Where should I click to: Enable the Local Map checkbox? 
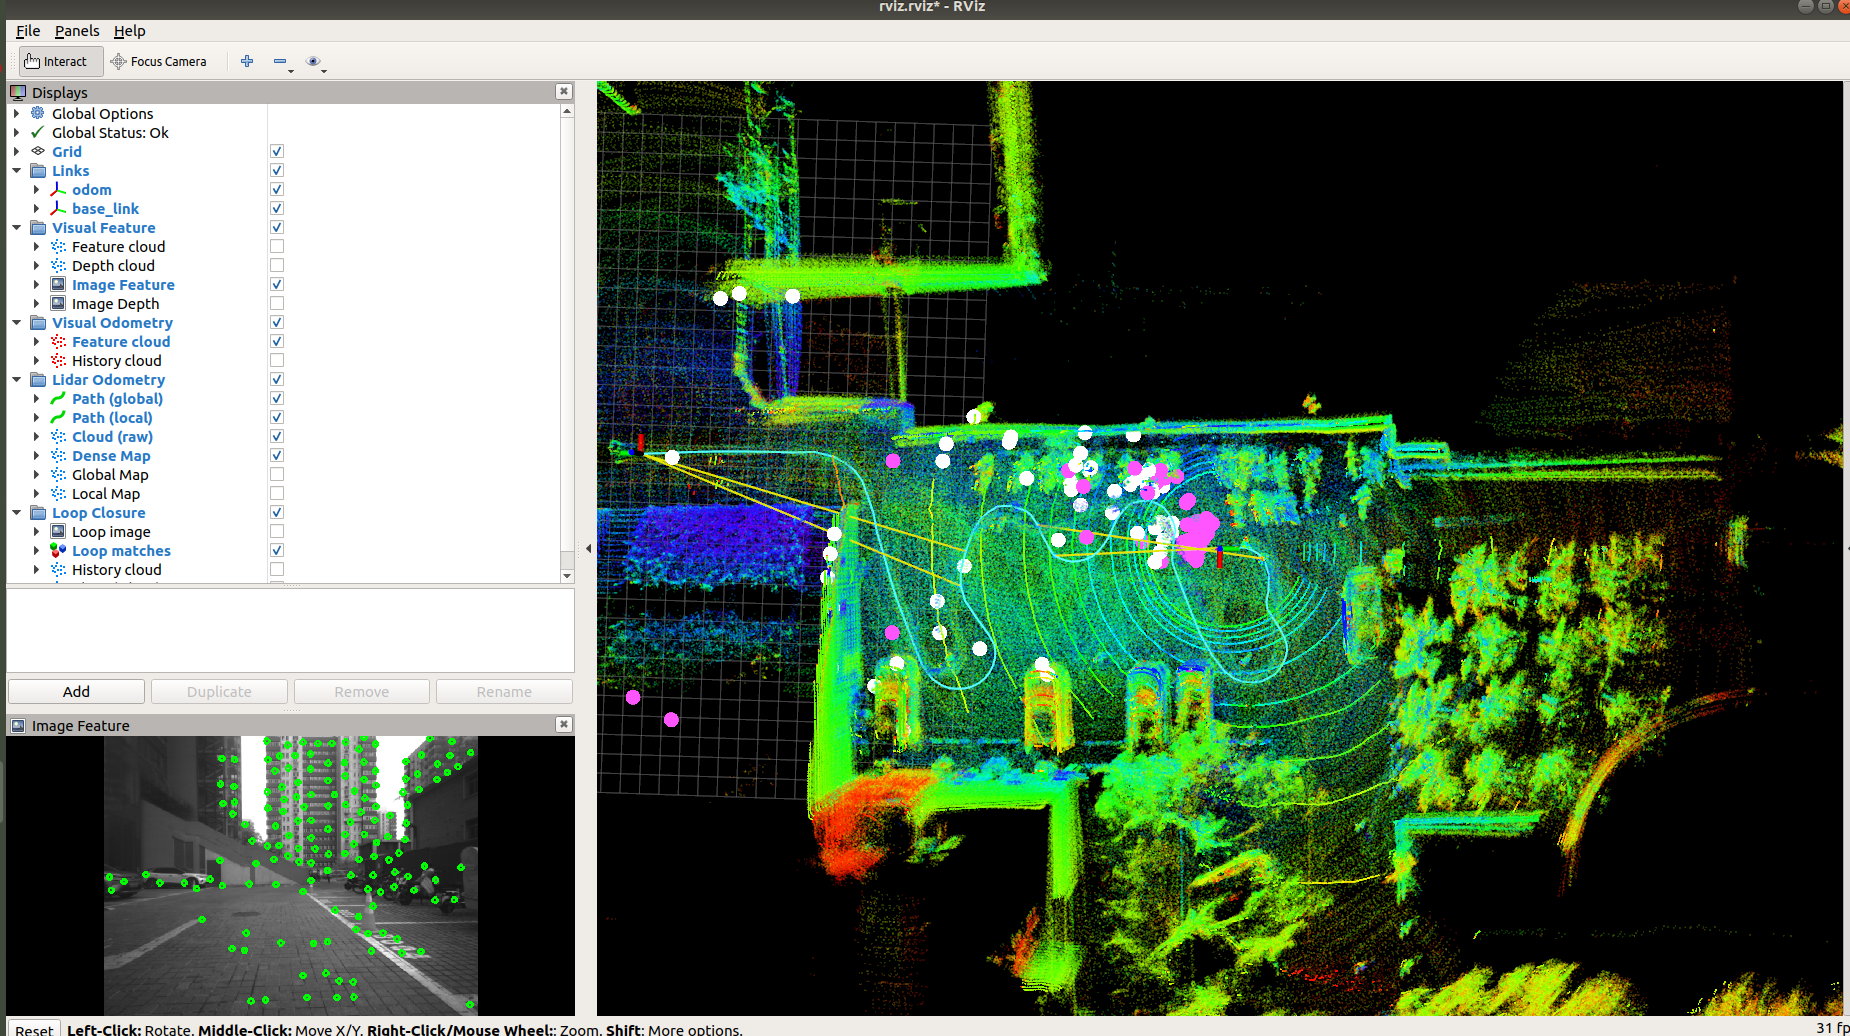click(x=277, y=493)
